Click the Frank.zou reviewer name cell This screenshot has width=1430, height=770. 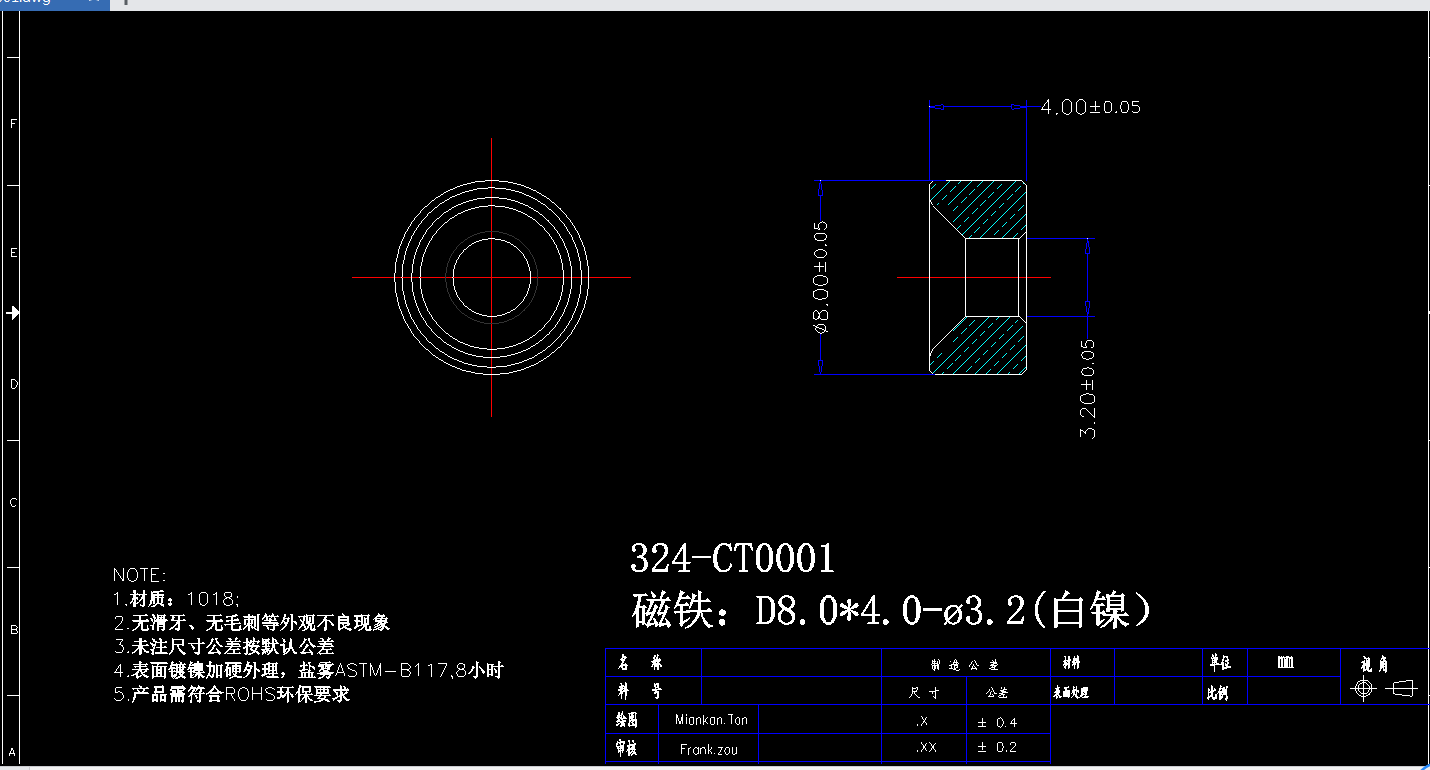click(x=708, y=748)
